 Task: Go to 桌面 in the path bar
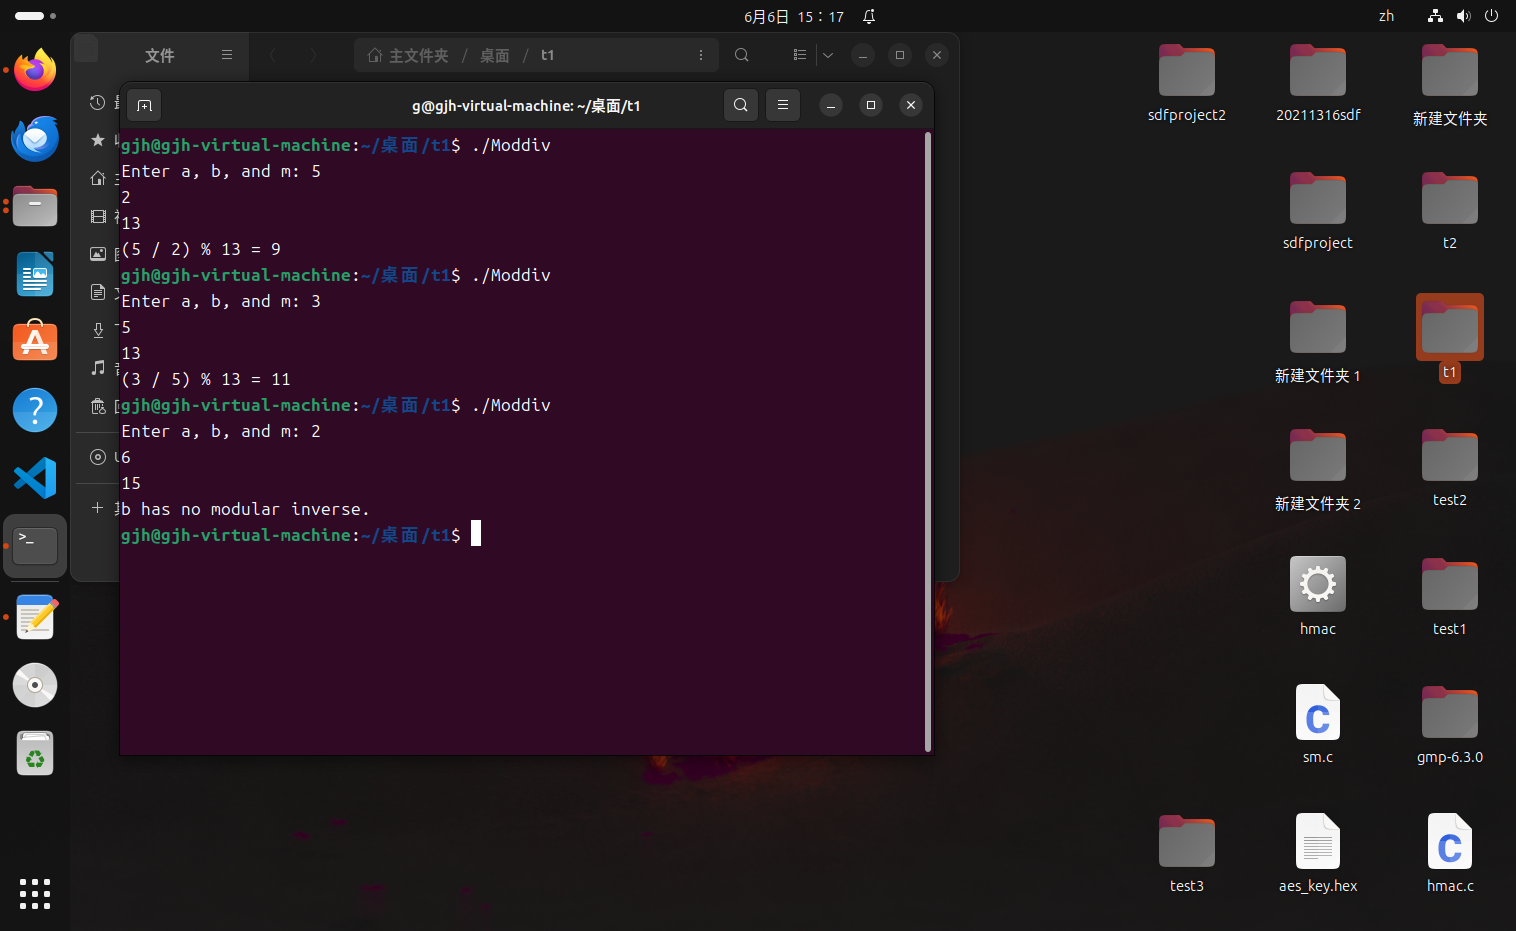pyautogui.click(x=495, y=55)
